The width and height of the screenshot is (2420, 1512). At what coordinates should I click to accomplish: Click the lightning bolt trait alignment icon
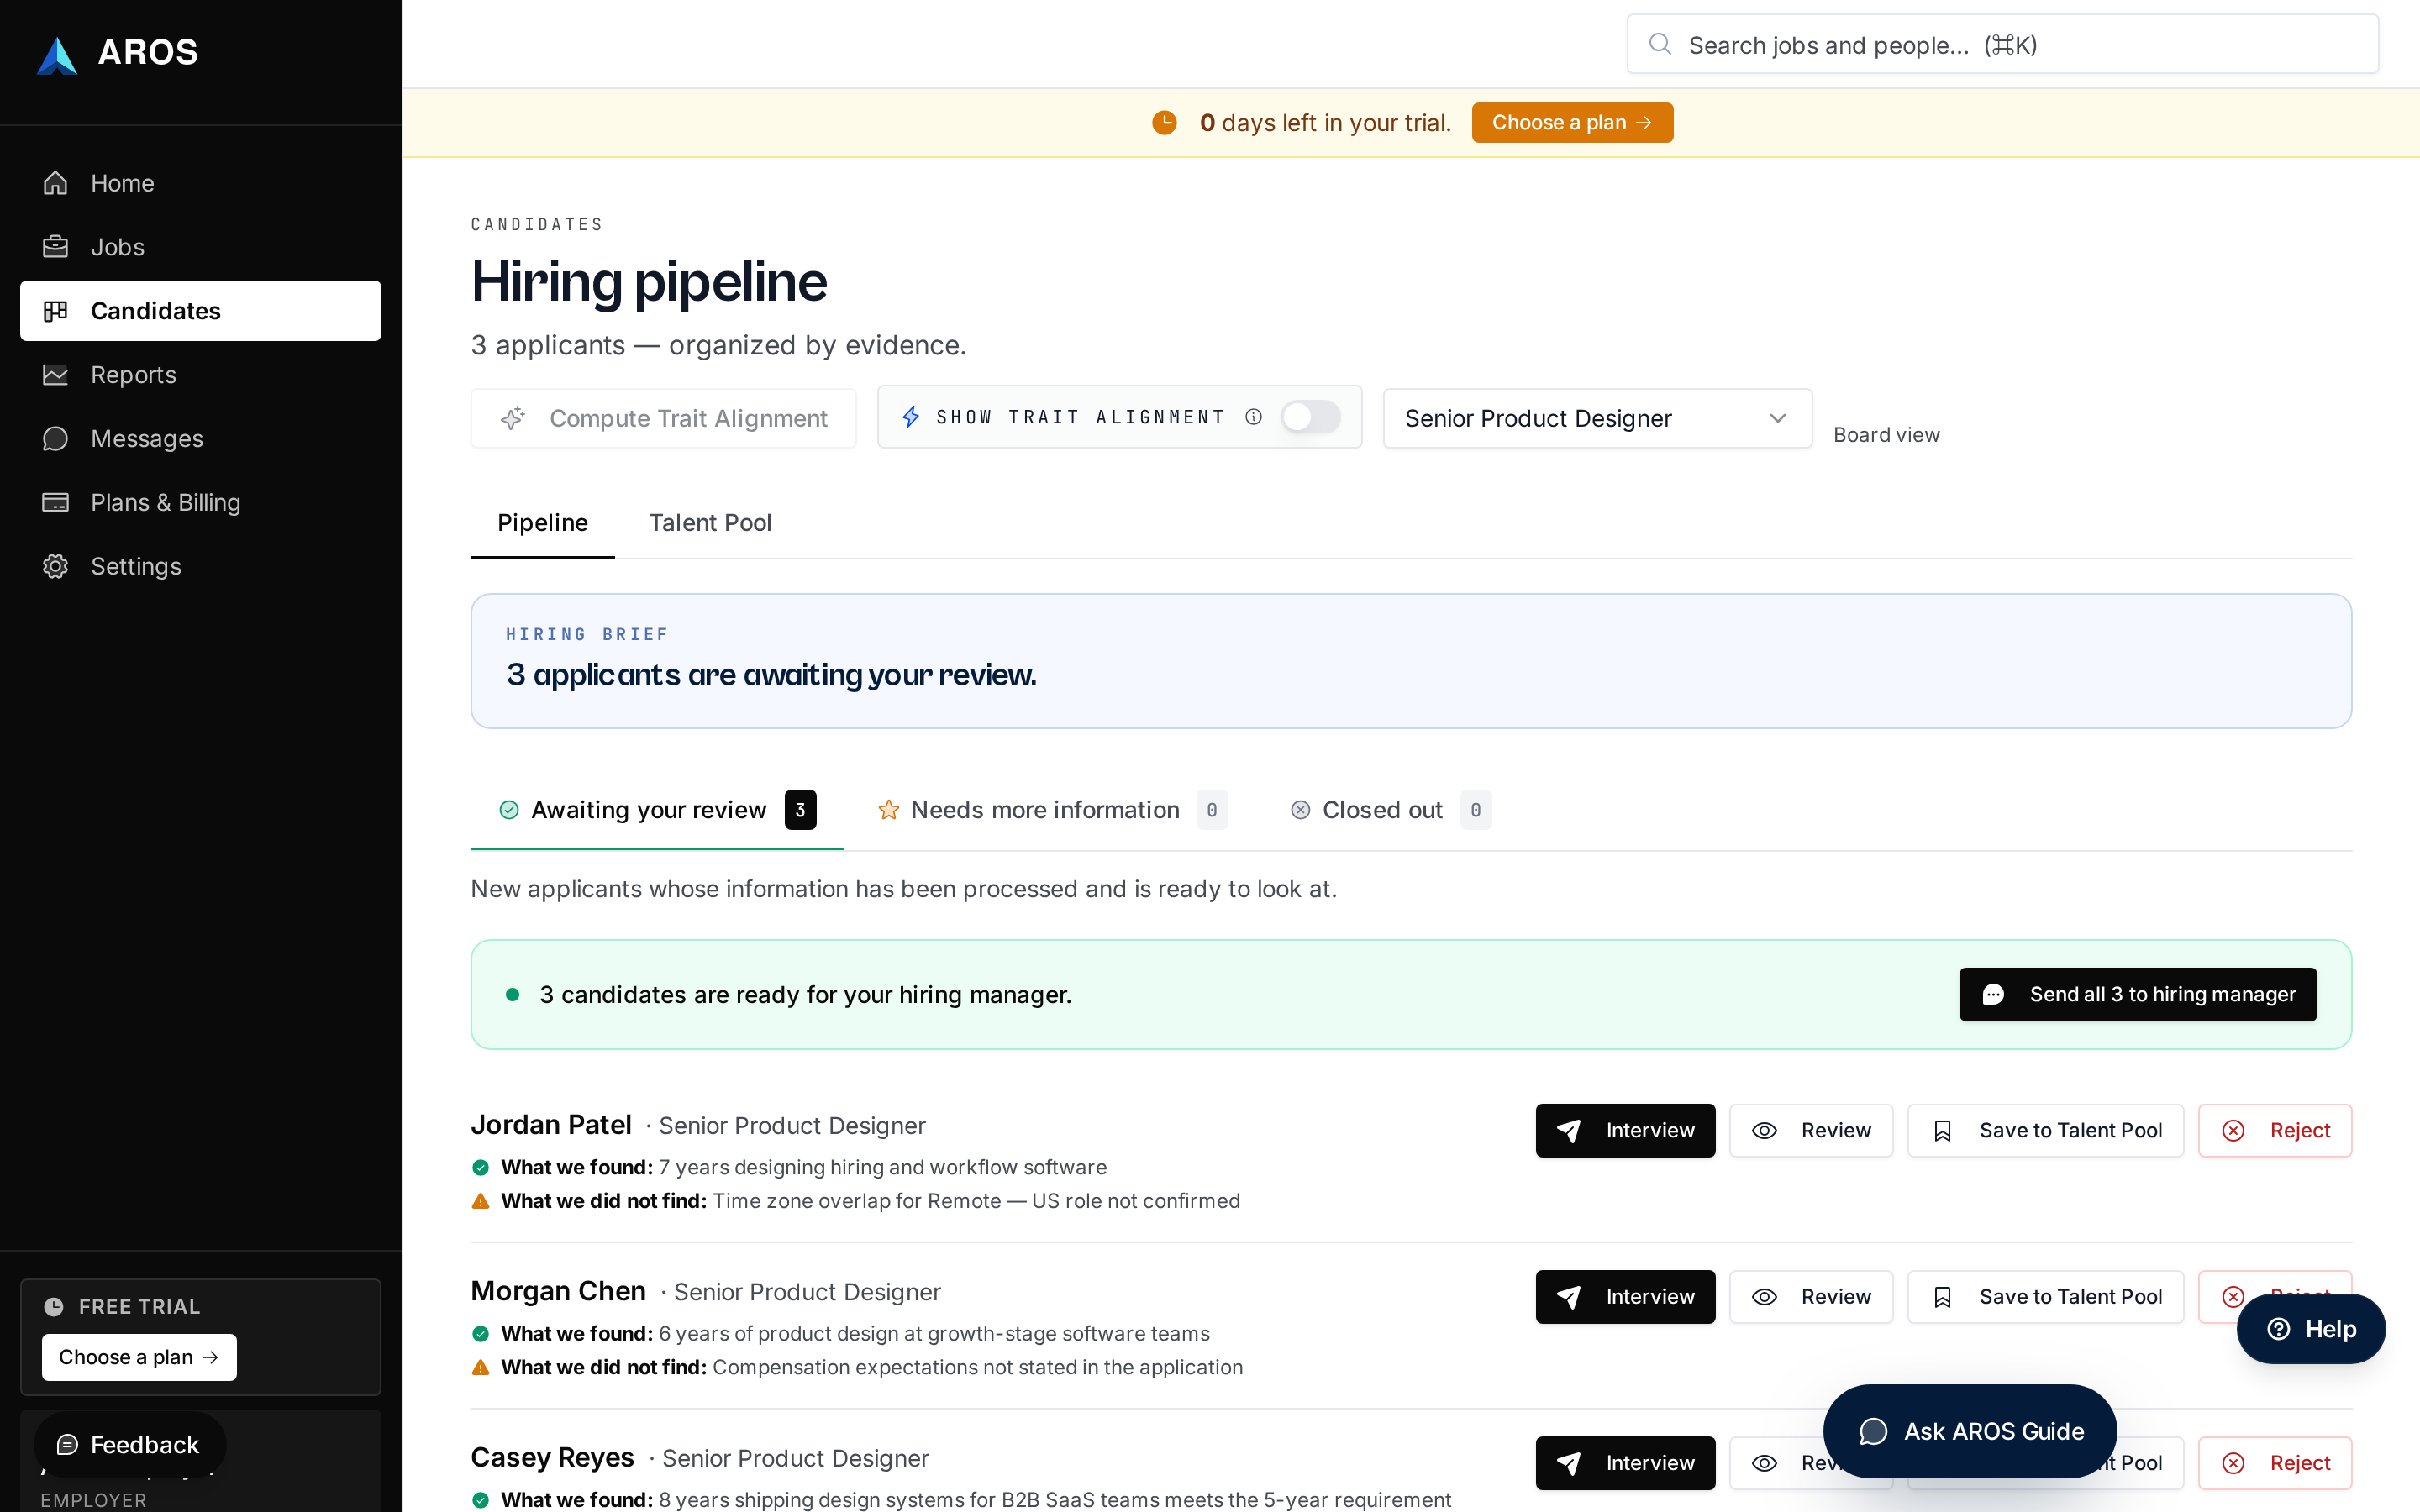(x=910, y=417)
